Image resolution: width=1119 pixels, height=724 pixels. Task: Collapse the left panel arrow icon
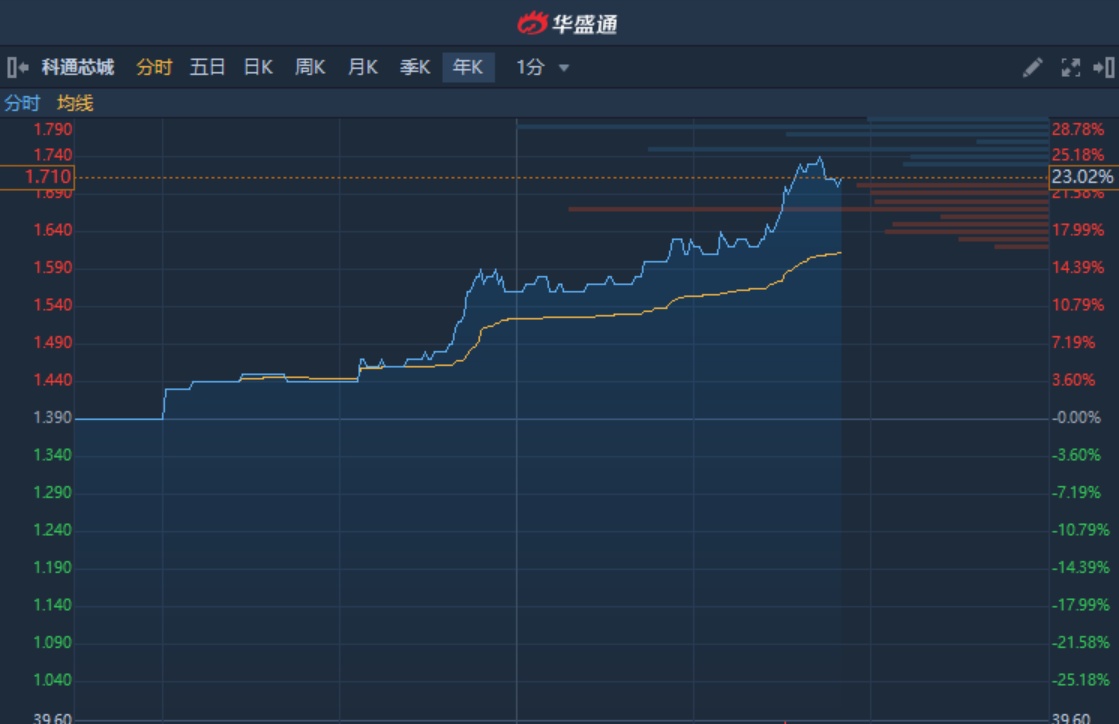(x=17, y=67)
